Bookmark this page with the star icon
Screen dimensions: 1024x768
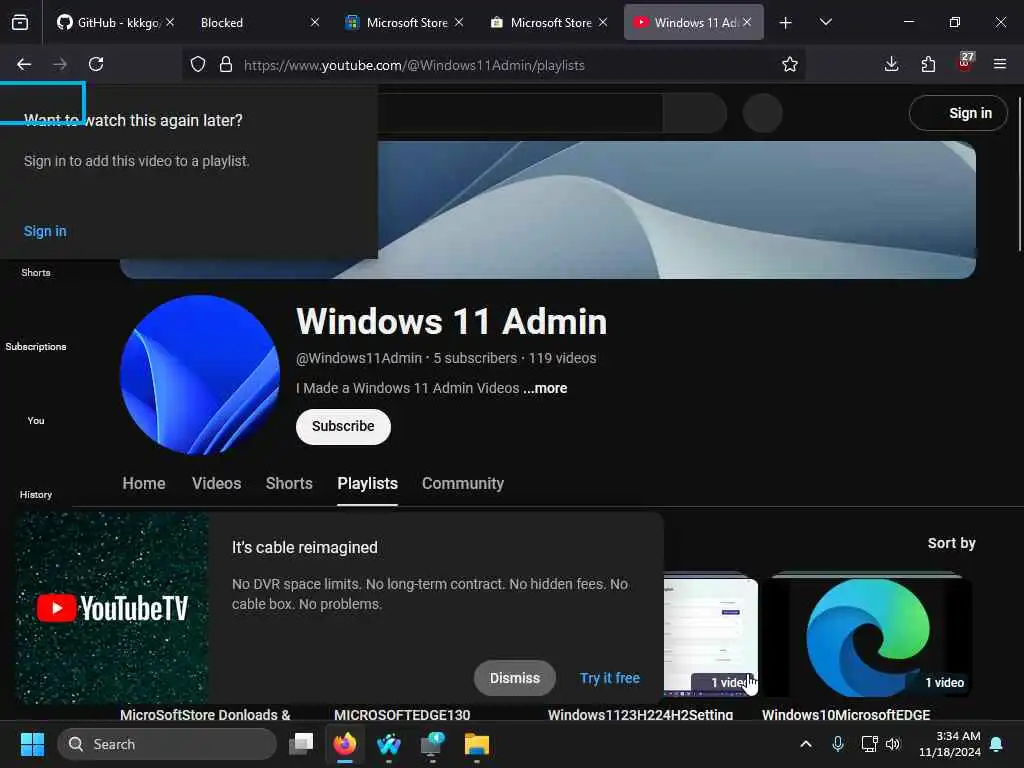790,64
